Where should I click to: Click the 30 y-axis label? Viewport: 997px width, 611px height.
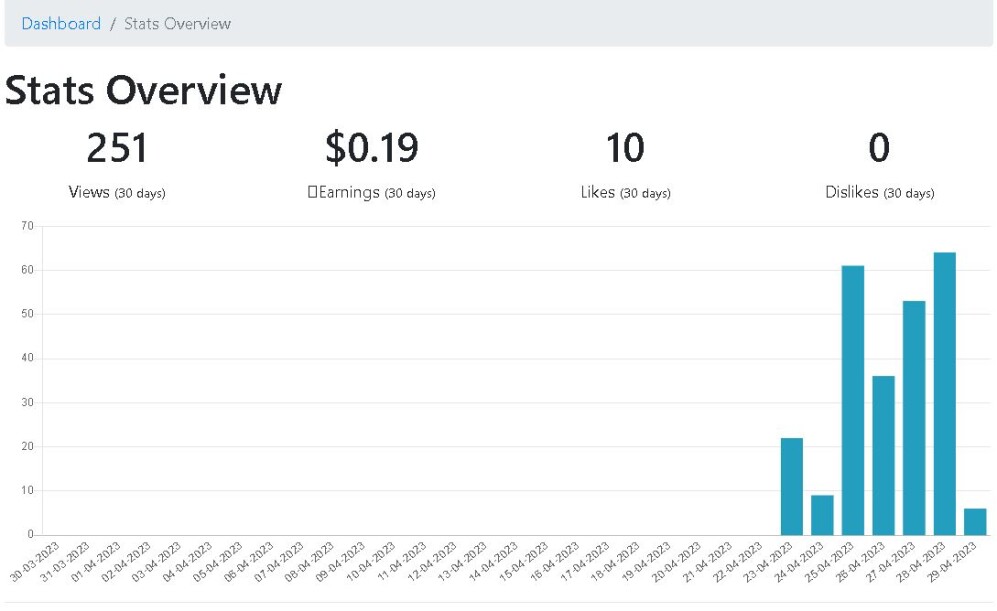point(27,402)
